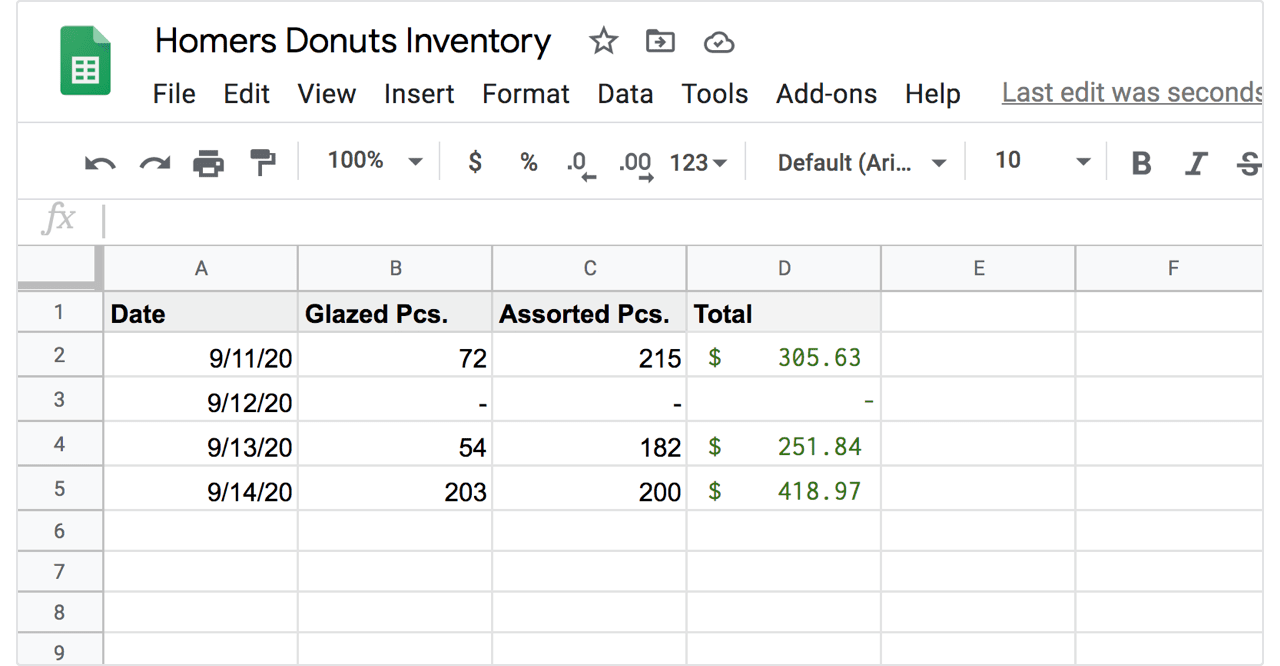
Task: Select the cell with date 9/14/20
Action: coord(201,490)
